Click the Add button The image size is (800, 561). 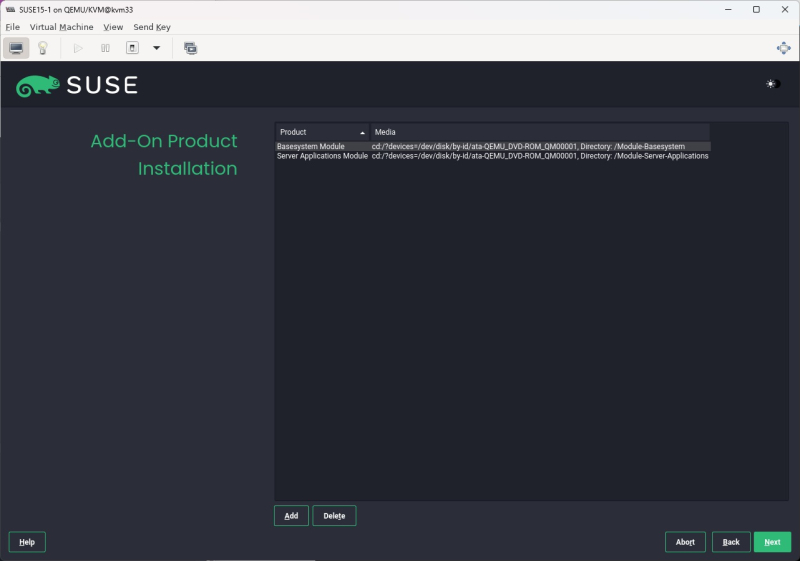click(291, 516)
